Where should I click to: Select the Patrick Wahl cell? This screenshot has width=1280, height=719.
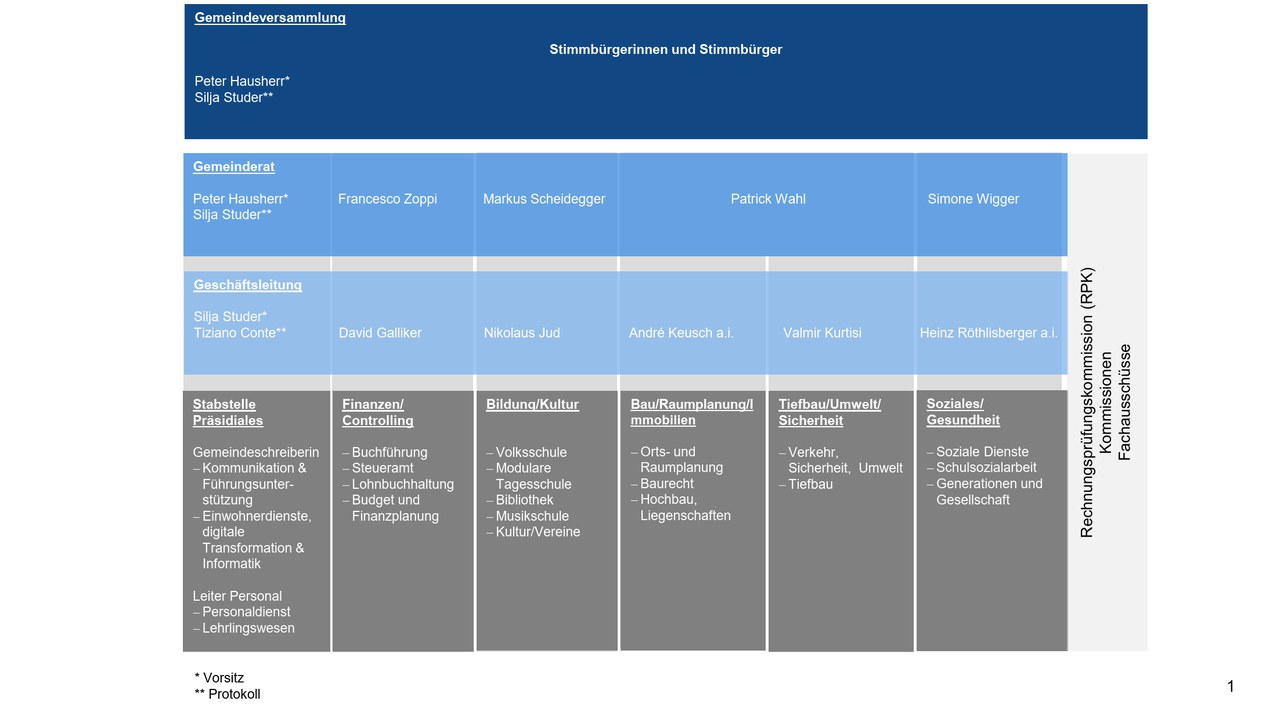(768, 199)
